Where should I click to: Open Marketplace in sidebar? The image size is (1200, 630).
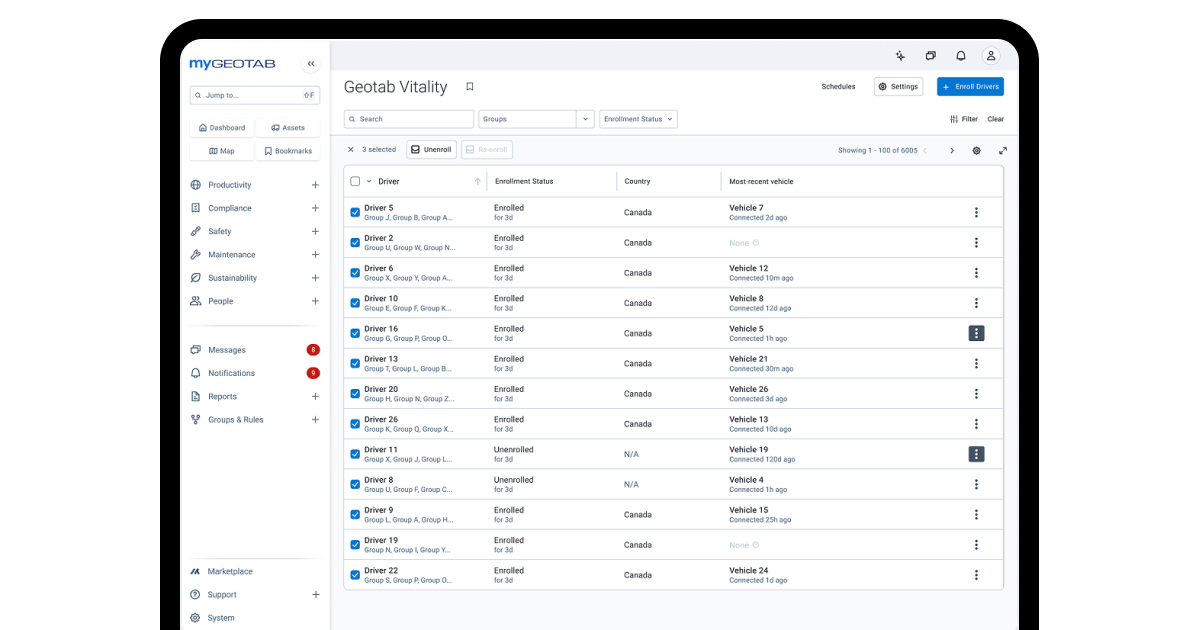[x=230, y=571]
